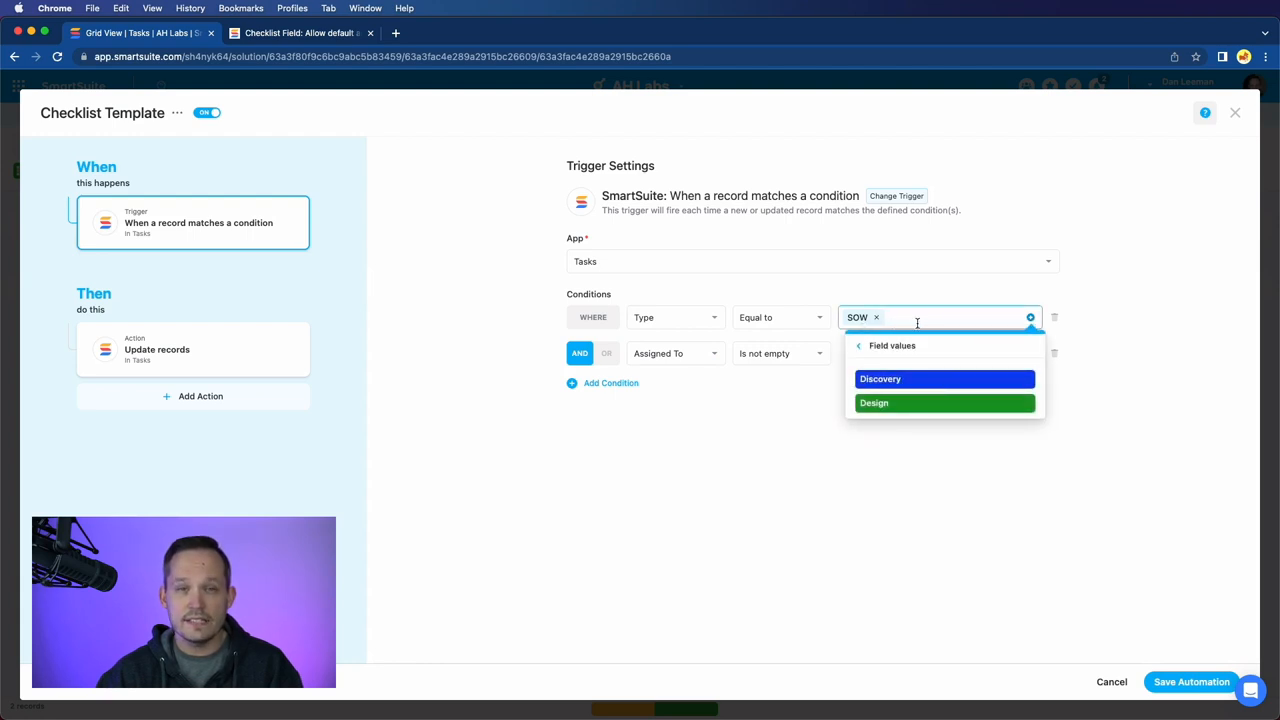Open the Window menu

tap(365, 8)
